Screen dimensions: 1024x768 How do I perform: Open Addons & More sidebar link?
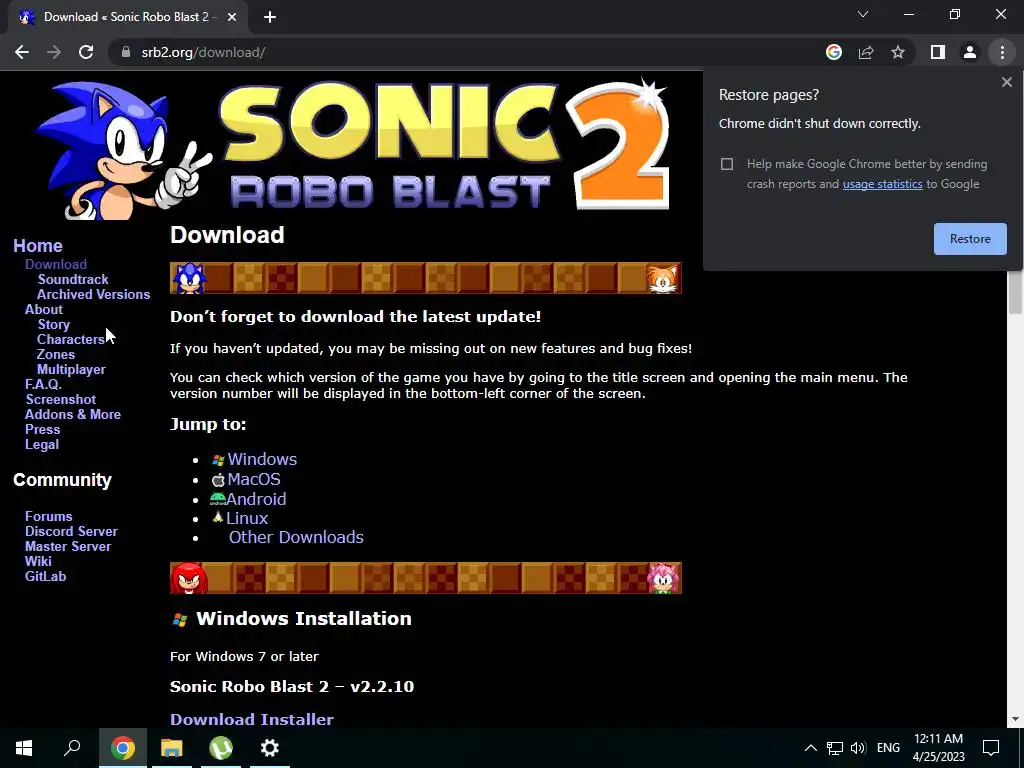[x=72, y=415]
